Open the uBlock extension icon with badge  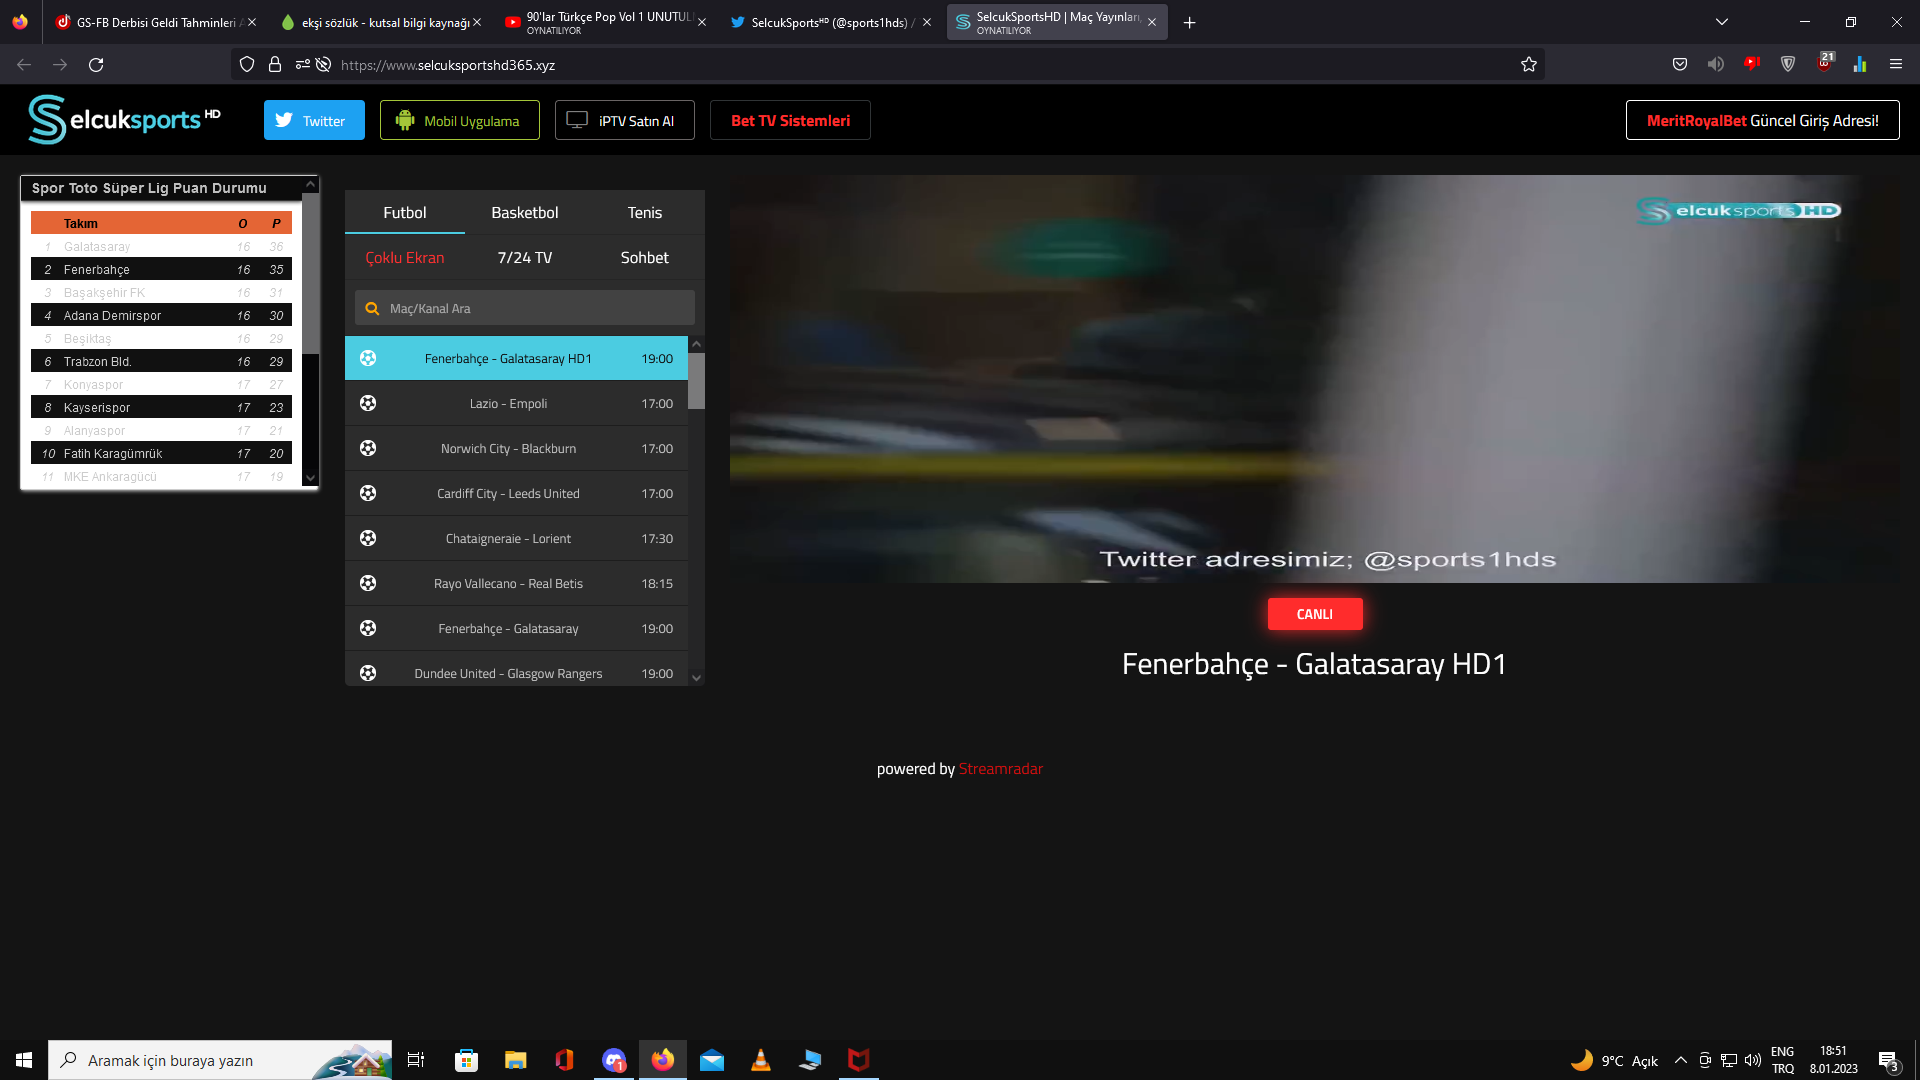coord(1824,63)
